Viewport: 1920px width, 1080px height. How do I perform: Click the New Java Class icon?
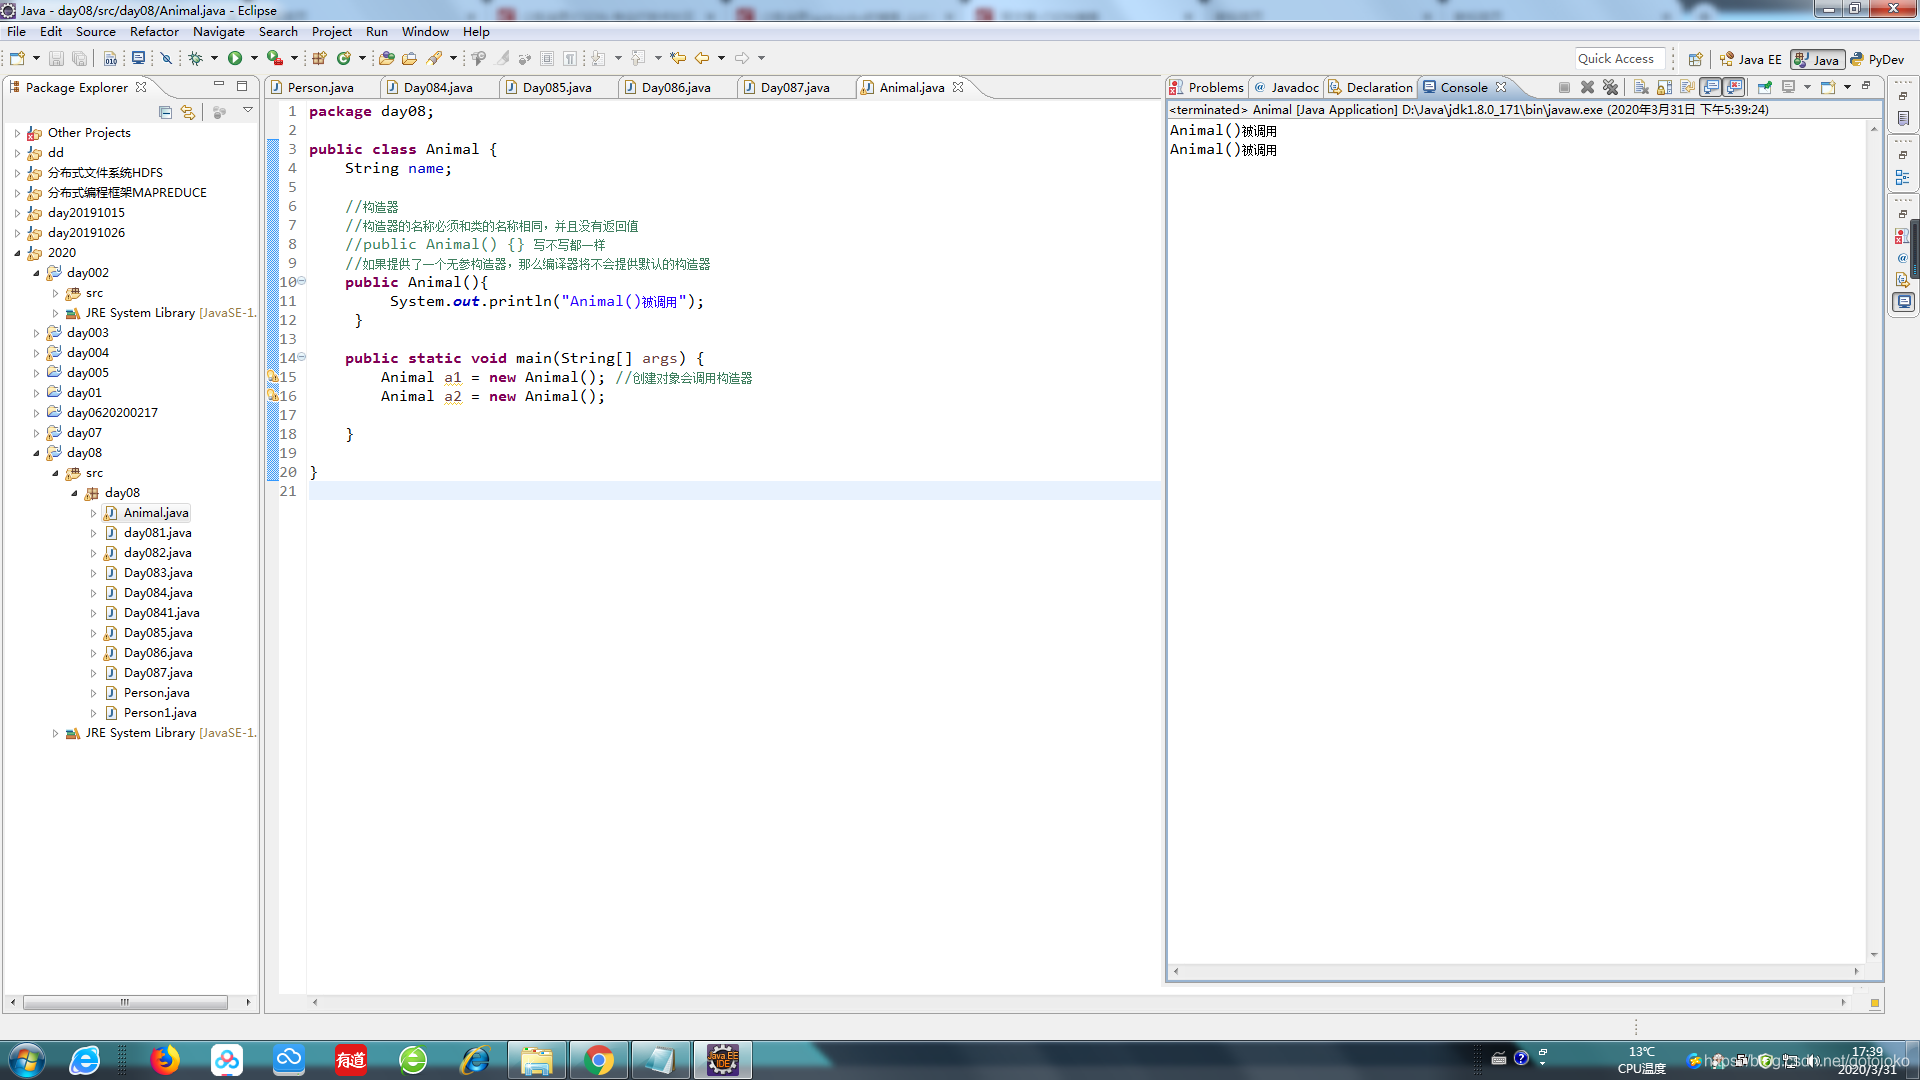[x=344, y=58]
